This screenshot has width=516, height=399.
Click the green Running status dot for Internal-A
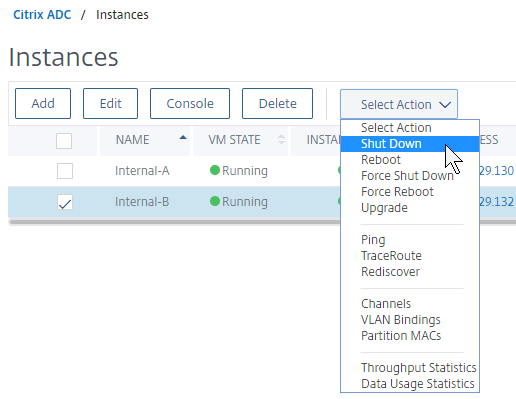point(215,170)
